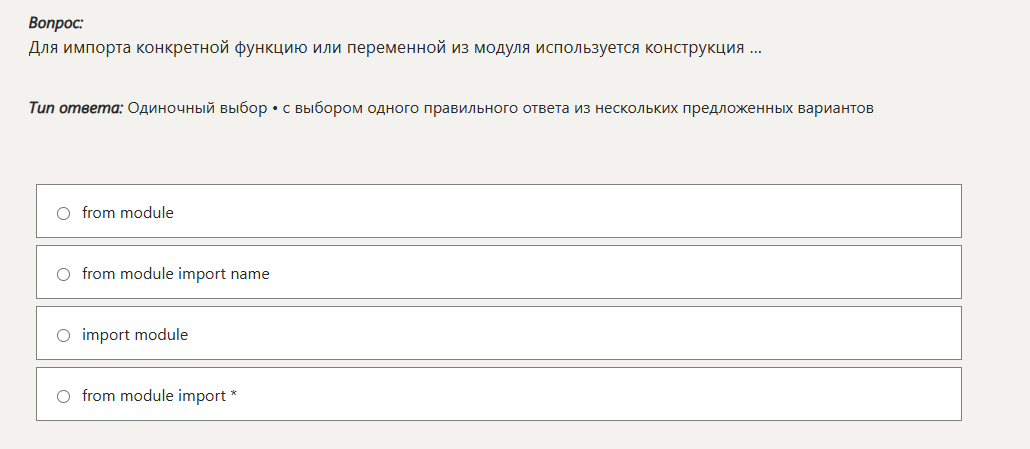Click the "import module" answer label text

pos(135,335)
